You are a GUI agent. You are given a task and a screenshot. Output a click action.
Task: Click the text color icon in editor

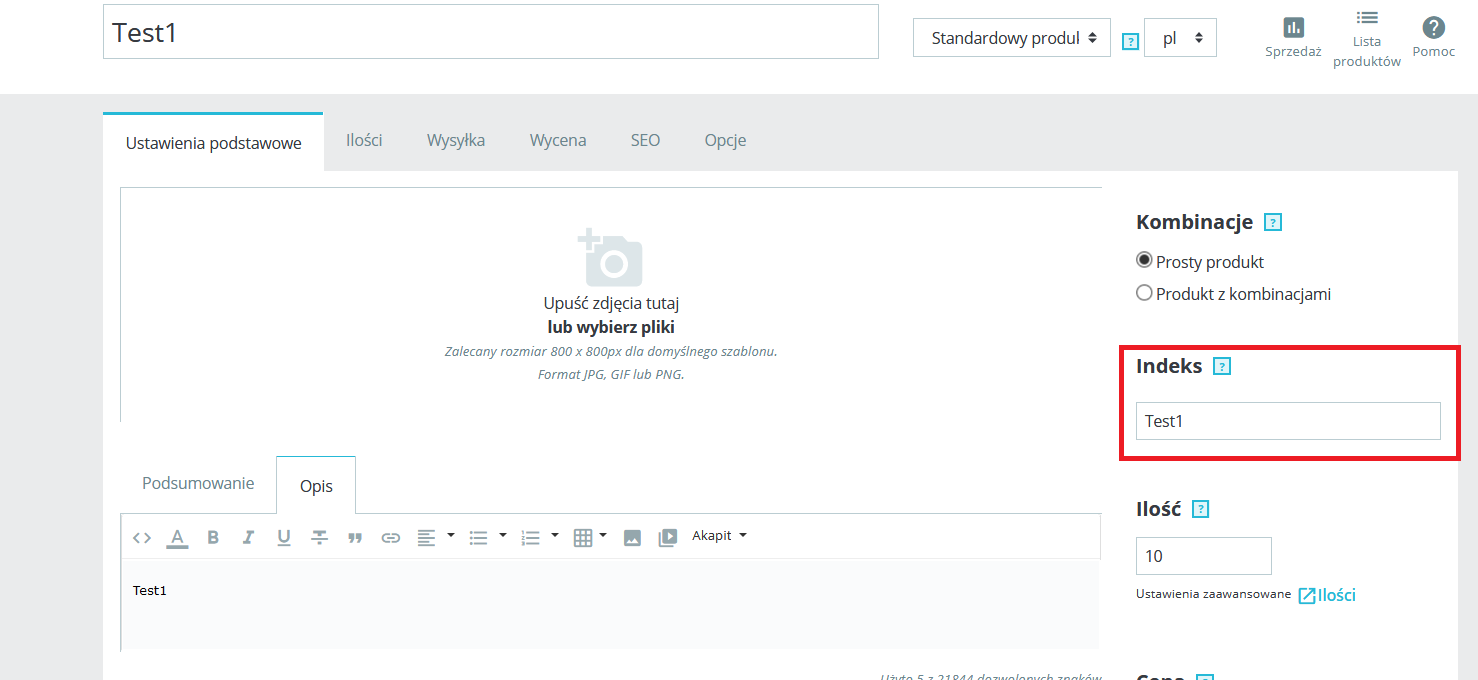[x=177, y=538]
